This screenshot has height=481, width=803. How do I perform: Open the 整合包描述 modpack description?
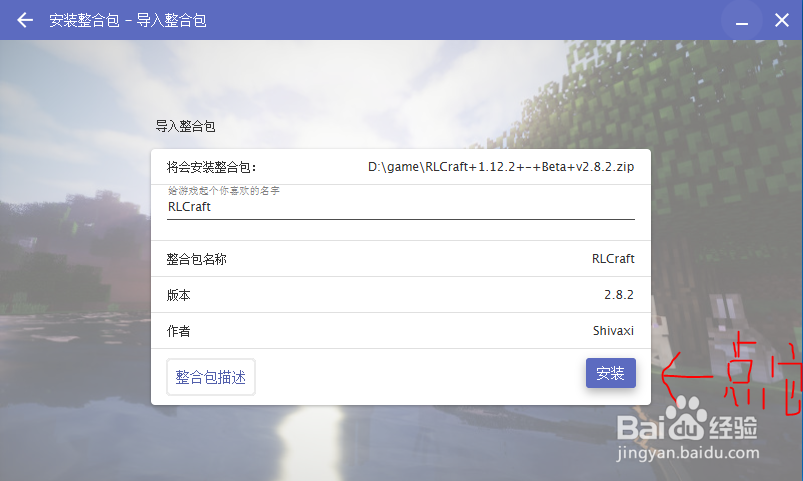pos(210,377)
